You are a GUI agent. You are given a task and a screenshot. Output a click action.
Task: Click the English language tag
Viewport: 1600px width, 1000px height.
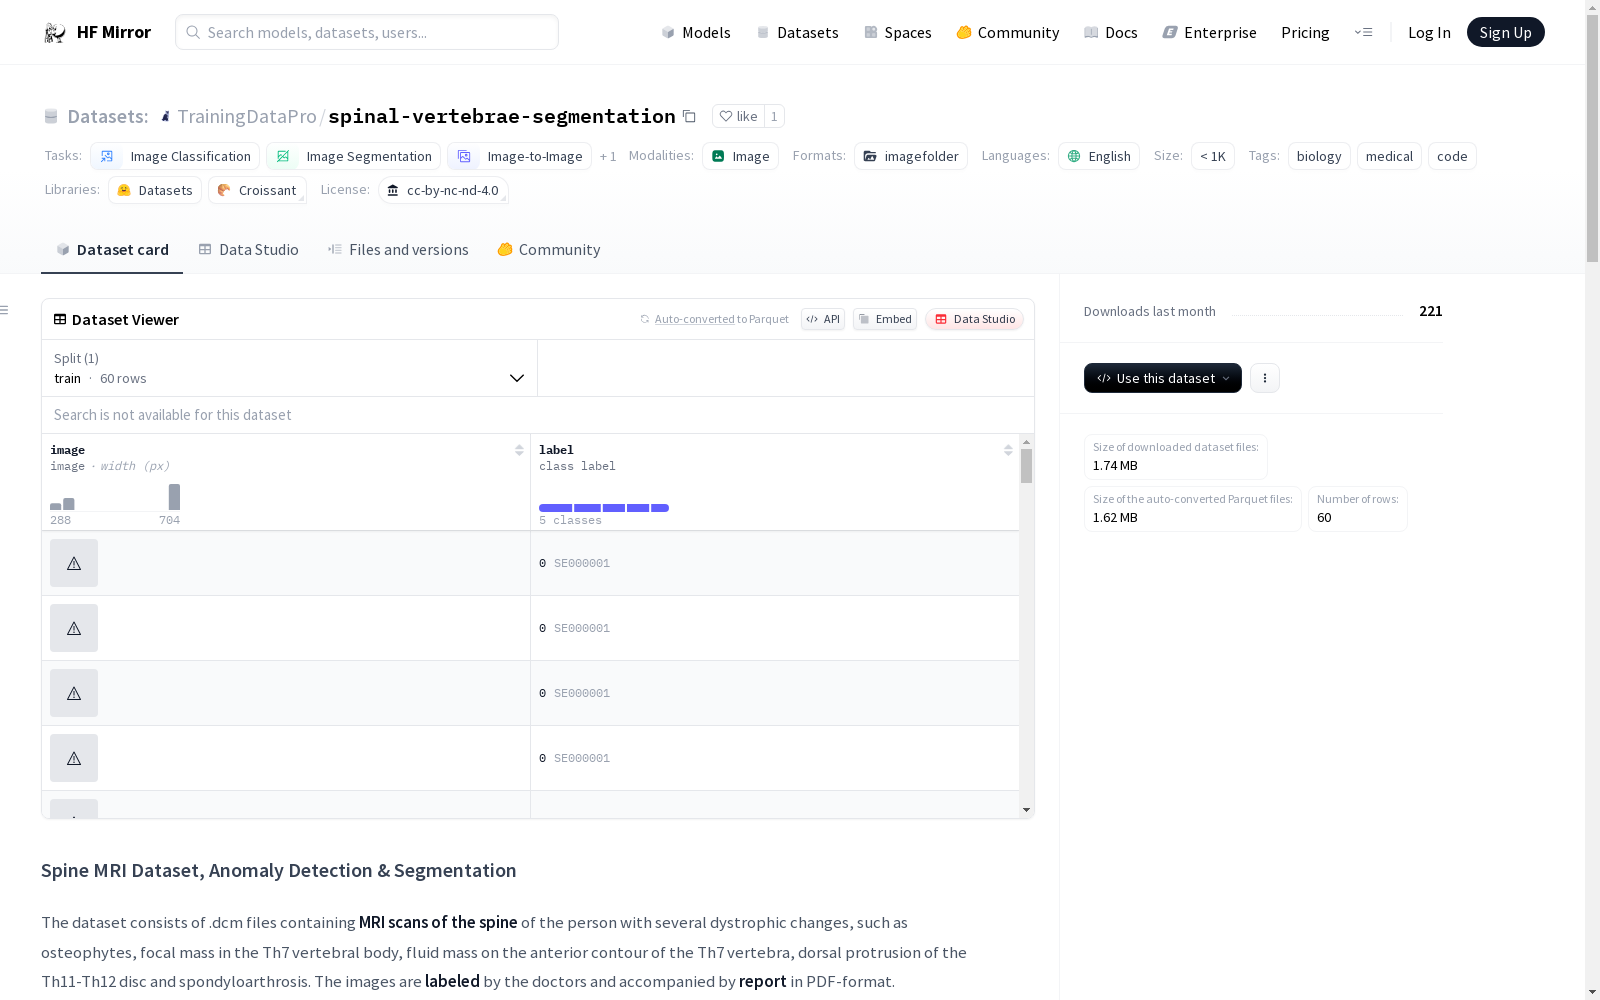1099,156
